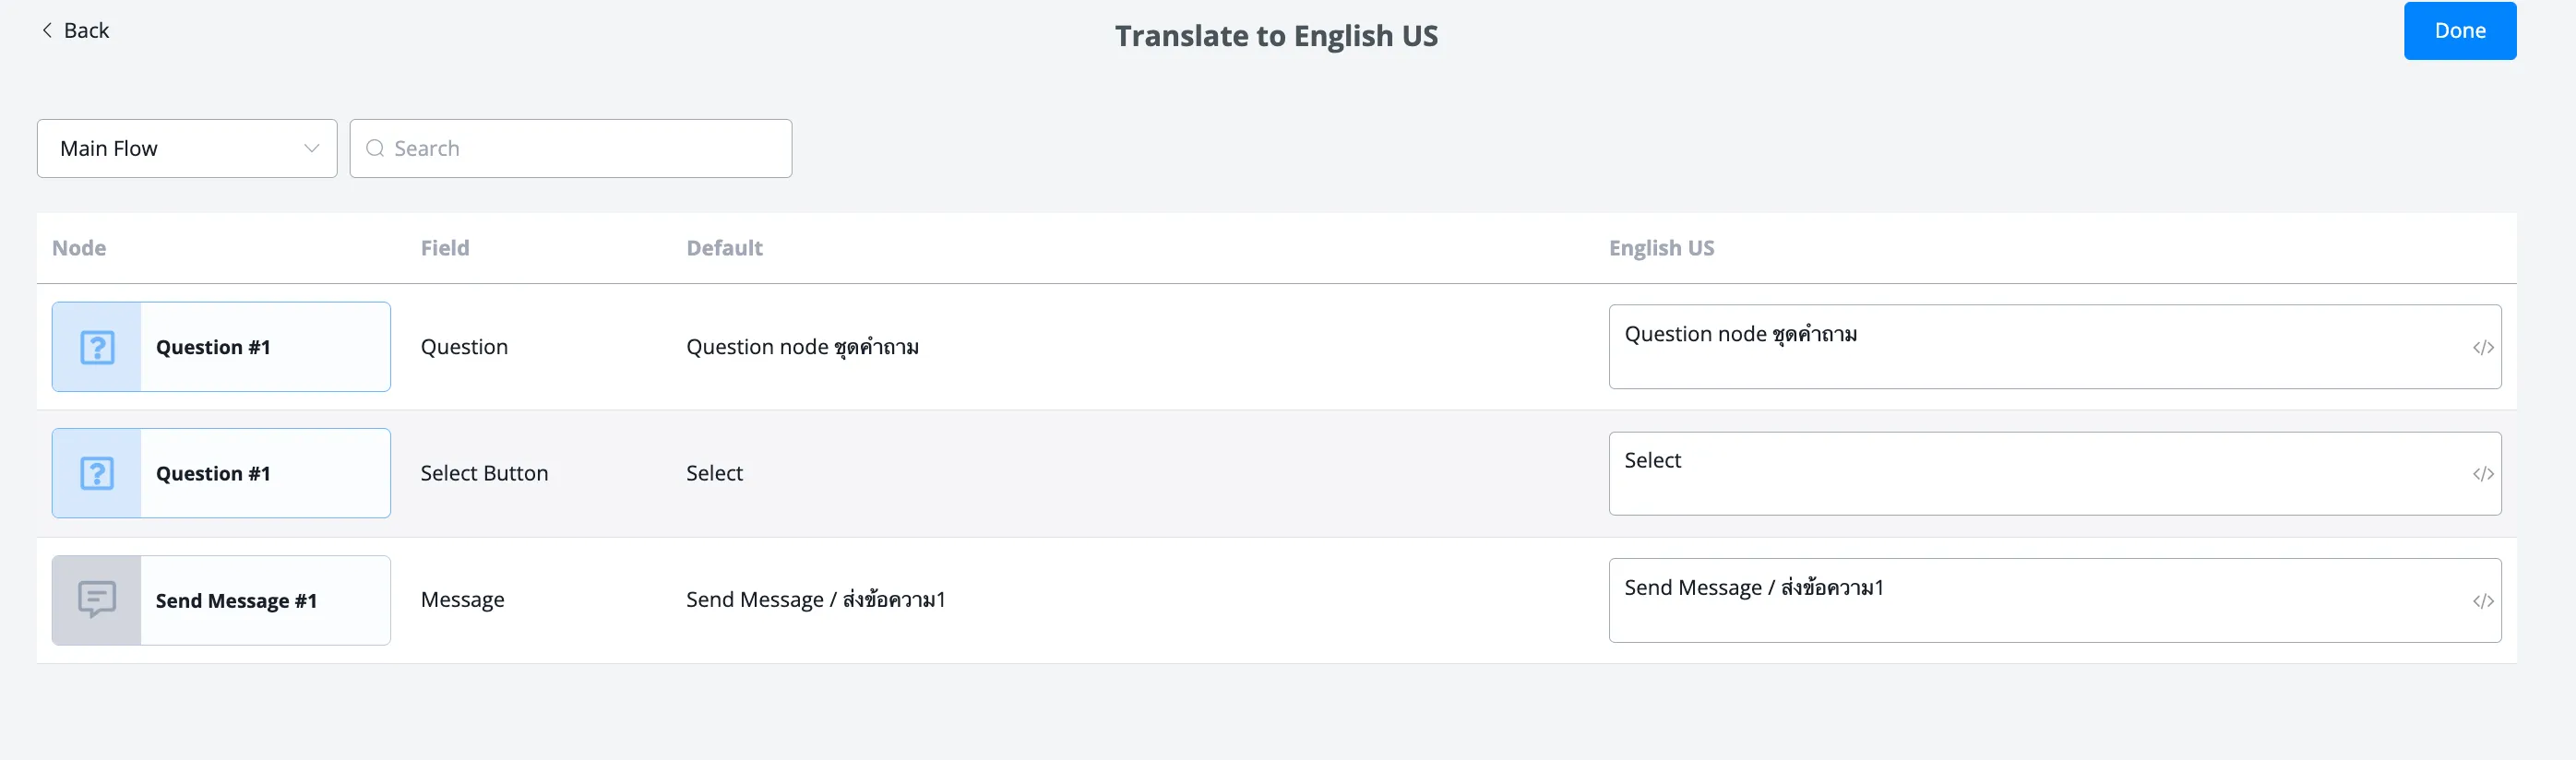Screen dimensions: 2576x760
Task: Click code variable icon in Select translation field
Action: click(2483, 474)
